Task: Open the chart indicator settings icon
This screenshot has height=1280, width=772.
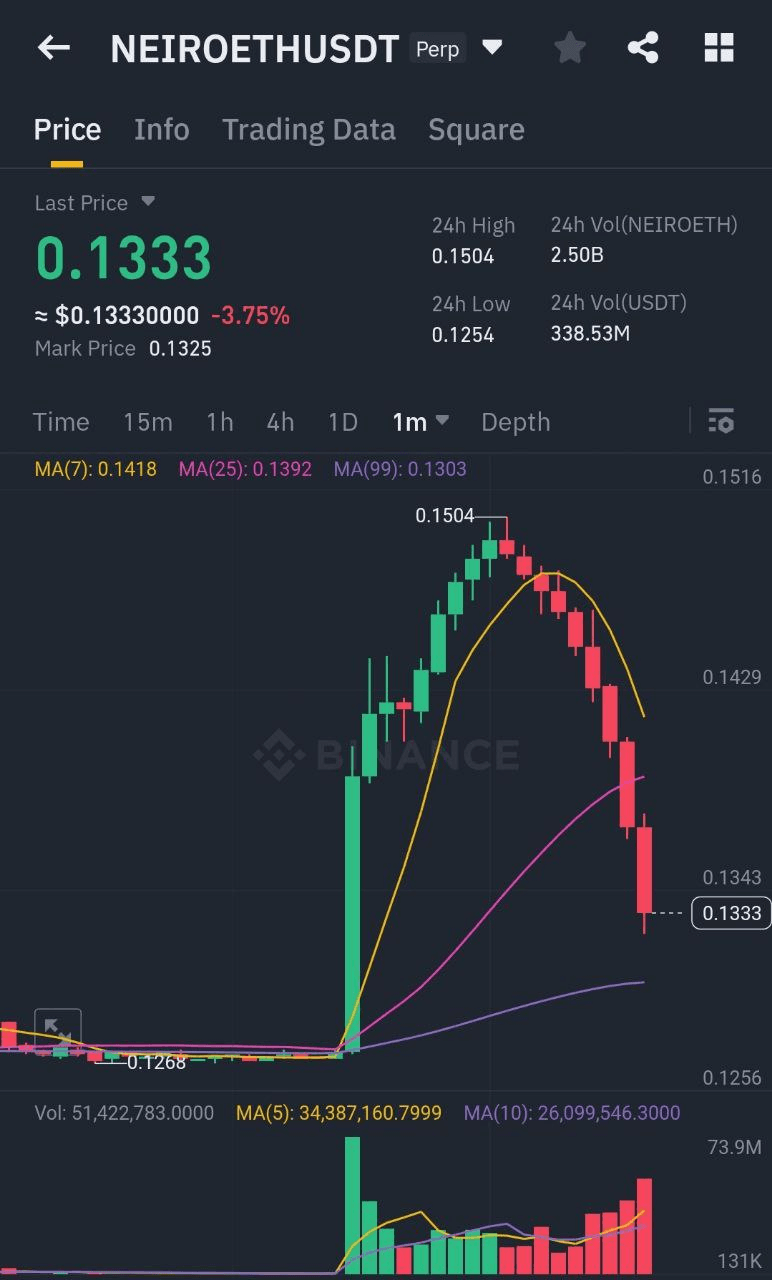Action: pyautogui.click(x=721, y=421)
